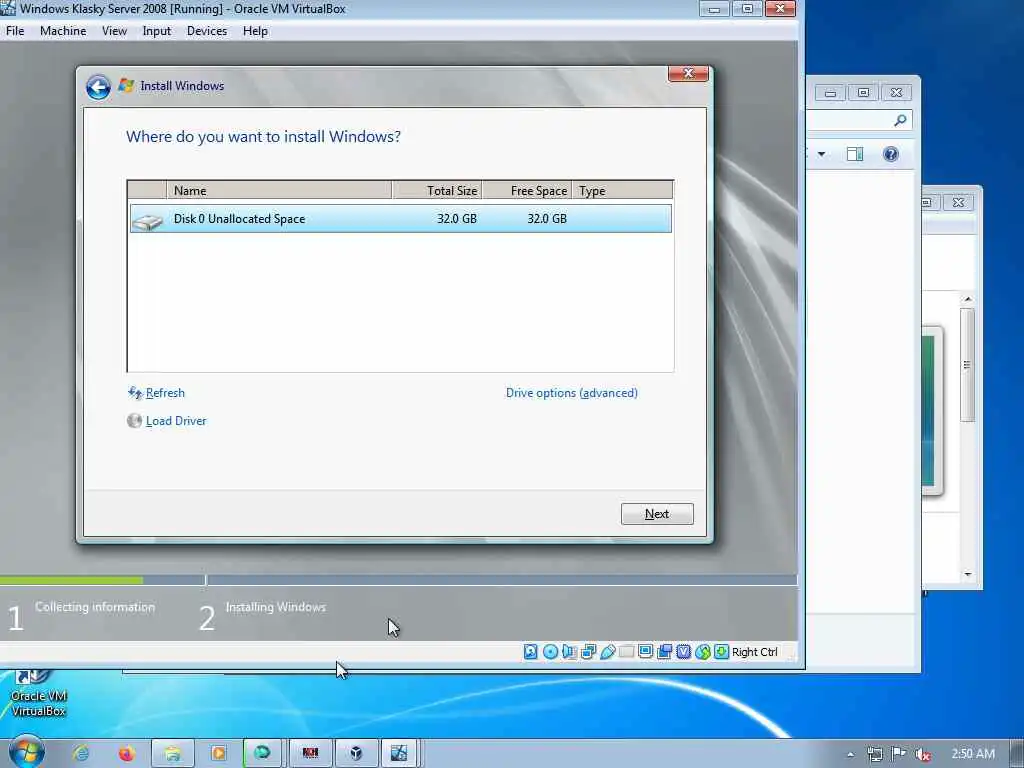Switch to the running VM taskbar icon

[x=399, y=754]
